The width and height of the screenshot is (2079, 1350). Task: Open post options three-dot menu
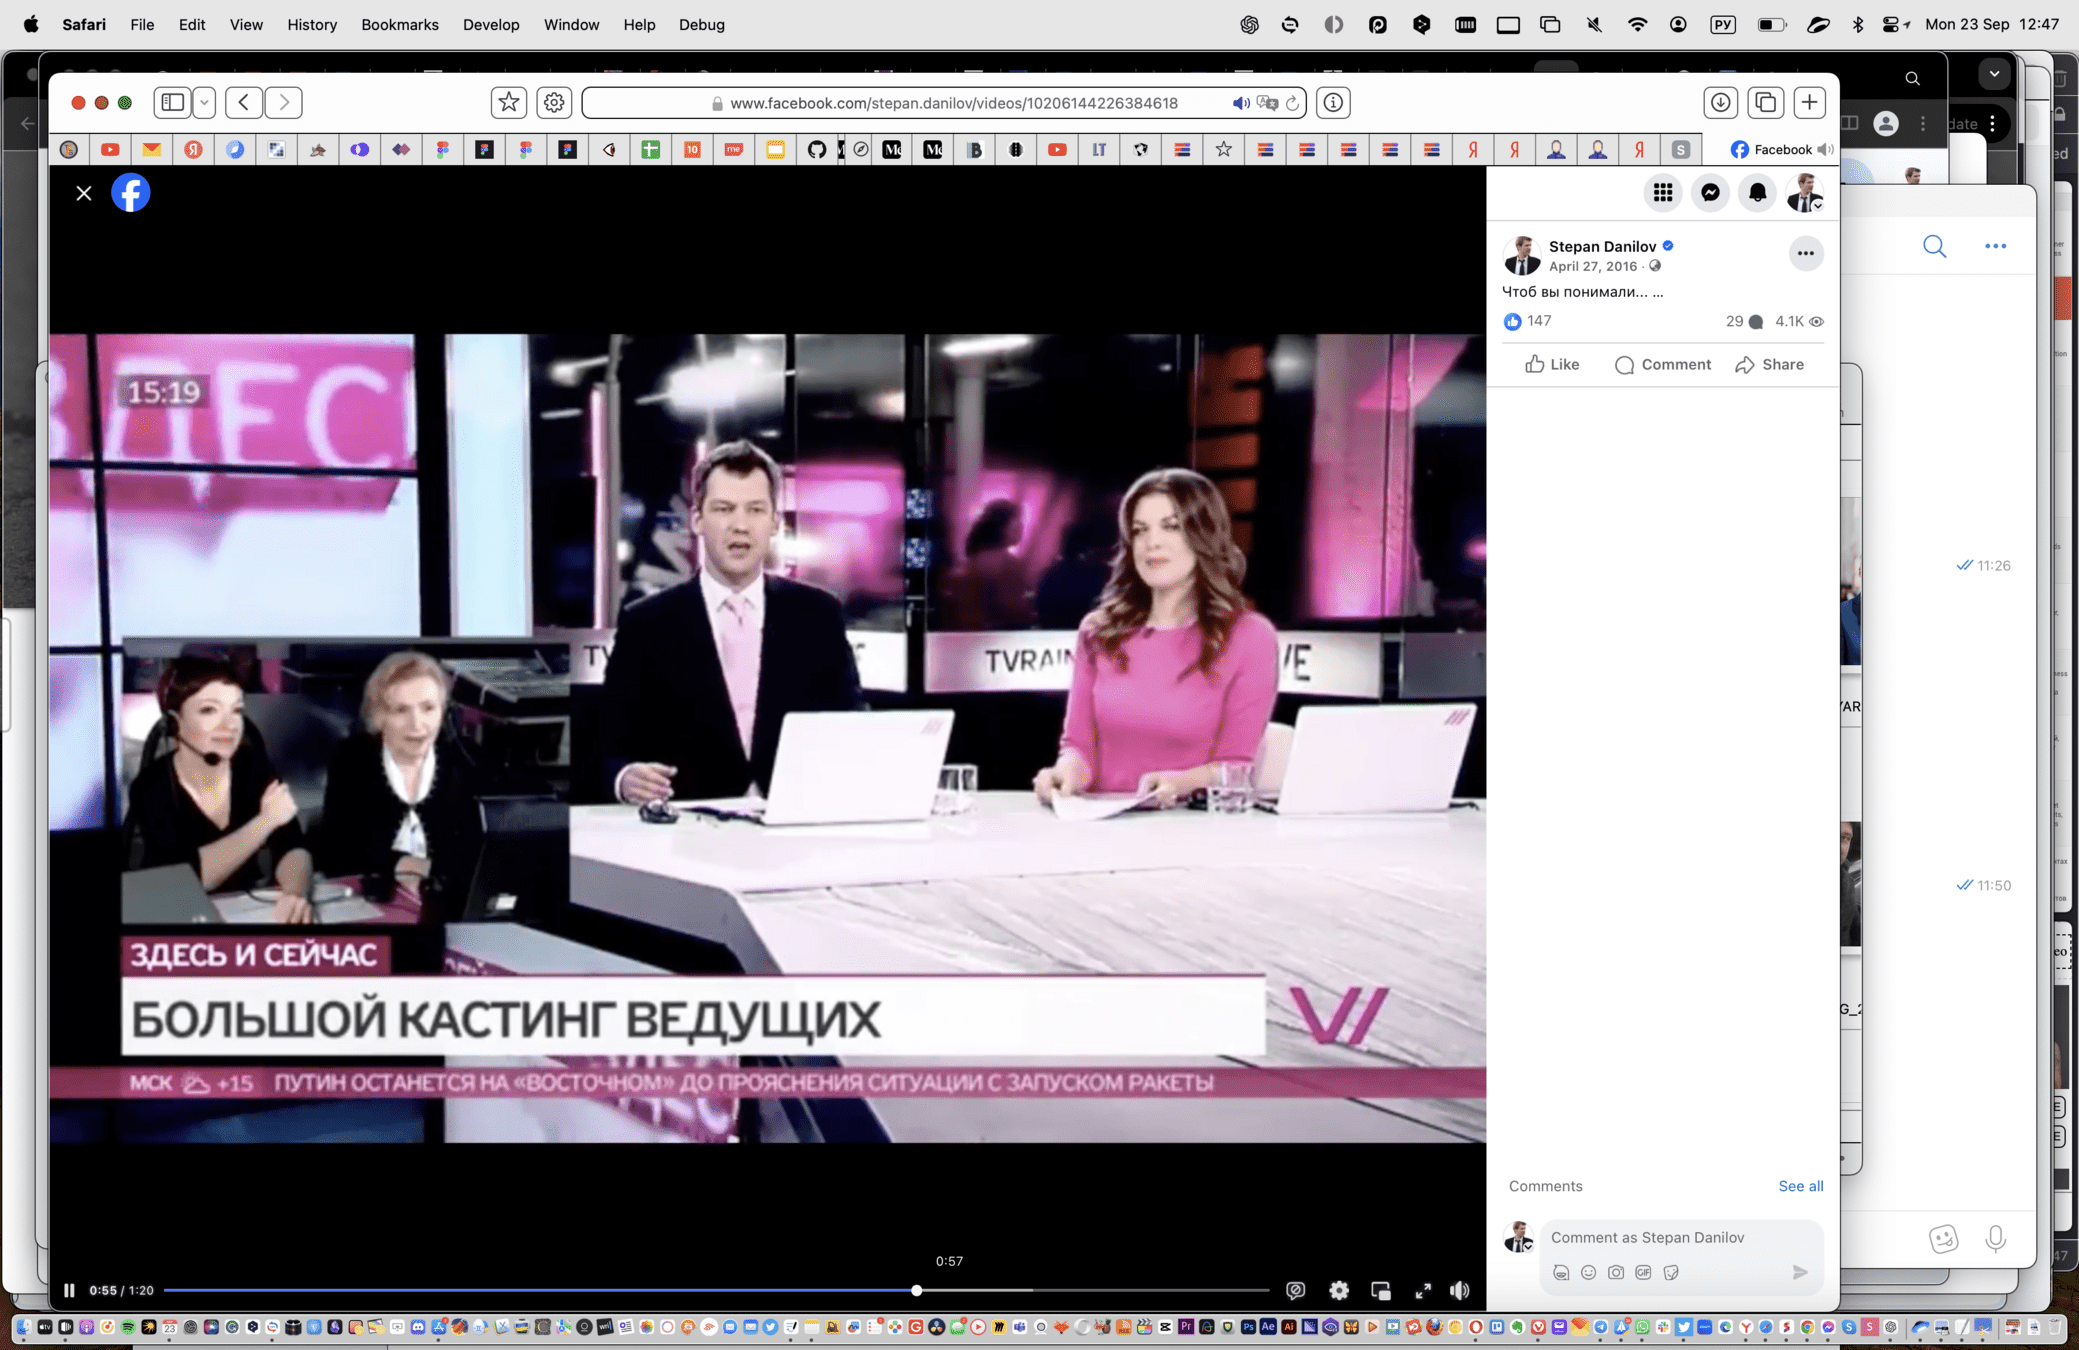pyautogui.click(x=1805, y=253)
